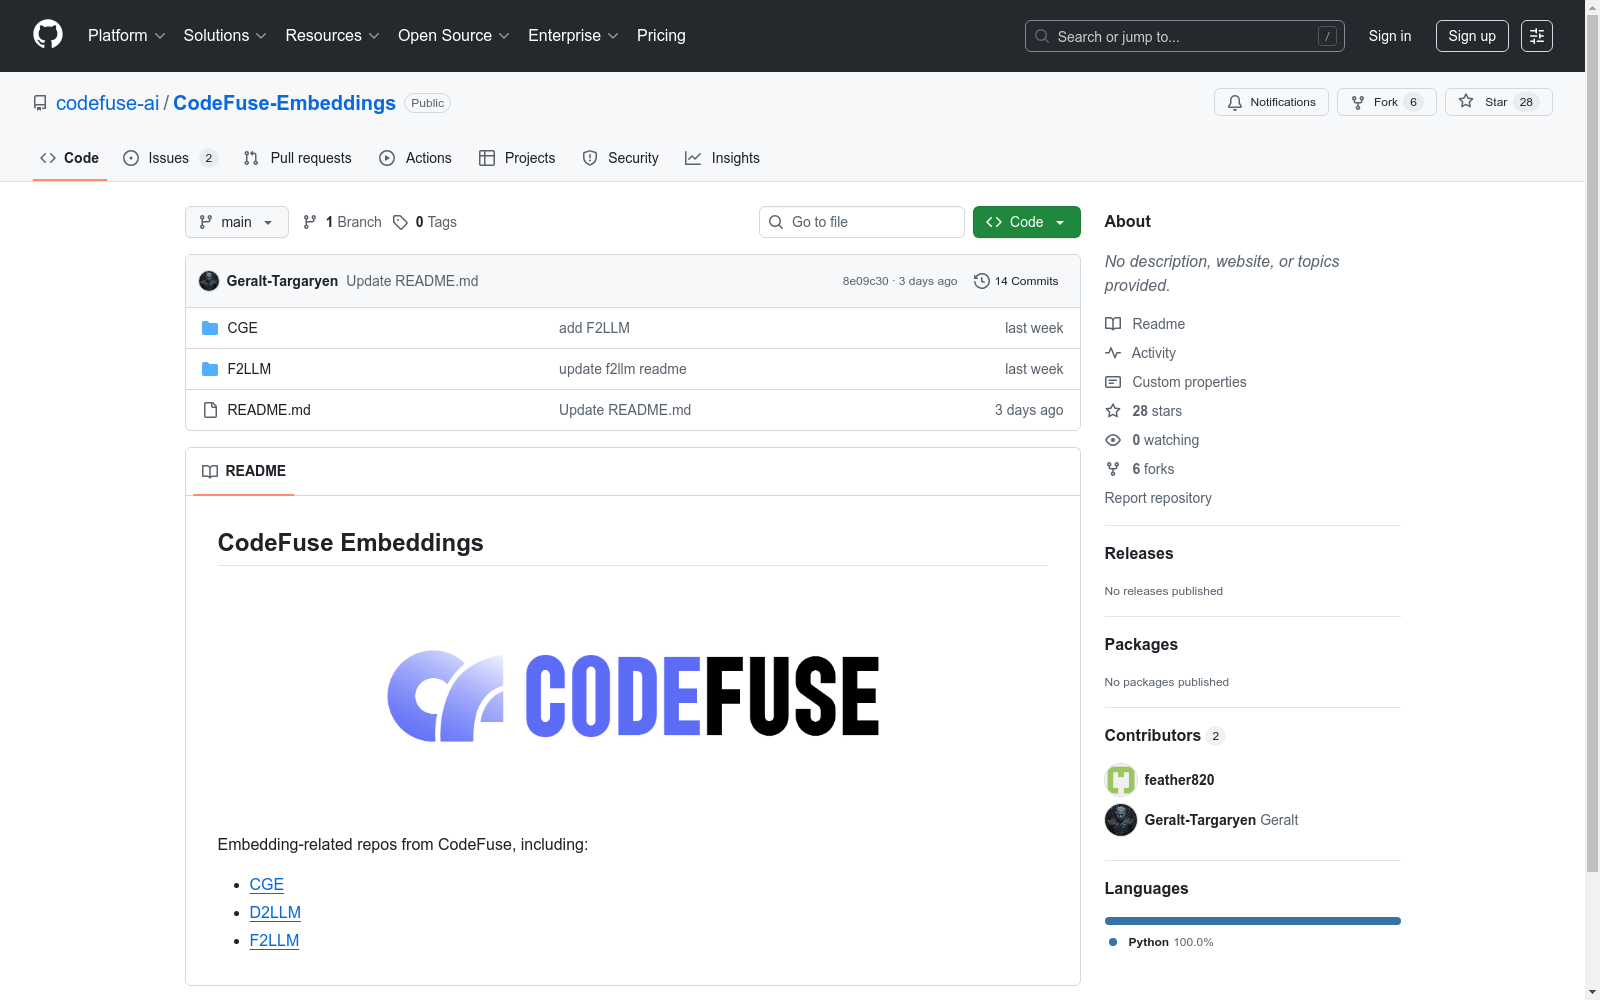Click the tag icon beside 0 Tags
The image size is (1600, 1000).
pyautogui.click(x=400, y=222)
